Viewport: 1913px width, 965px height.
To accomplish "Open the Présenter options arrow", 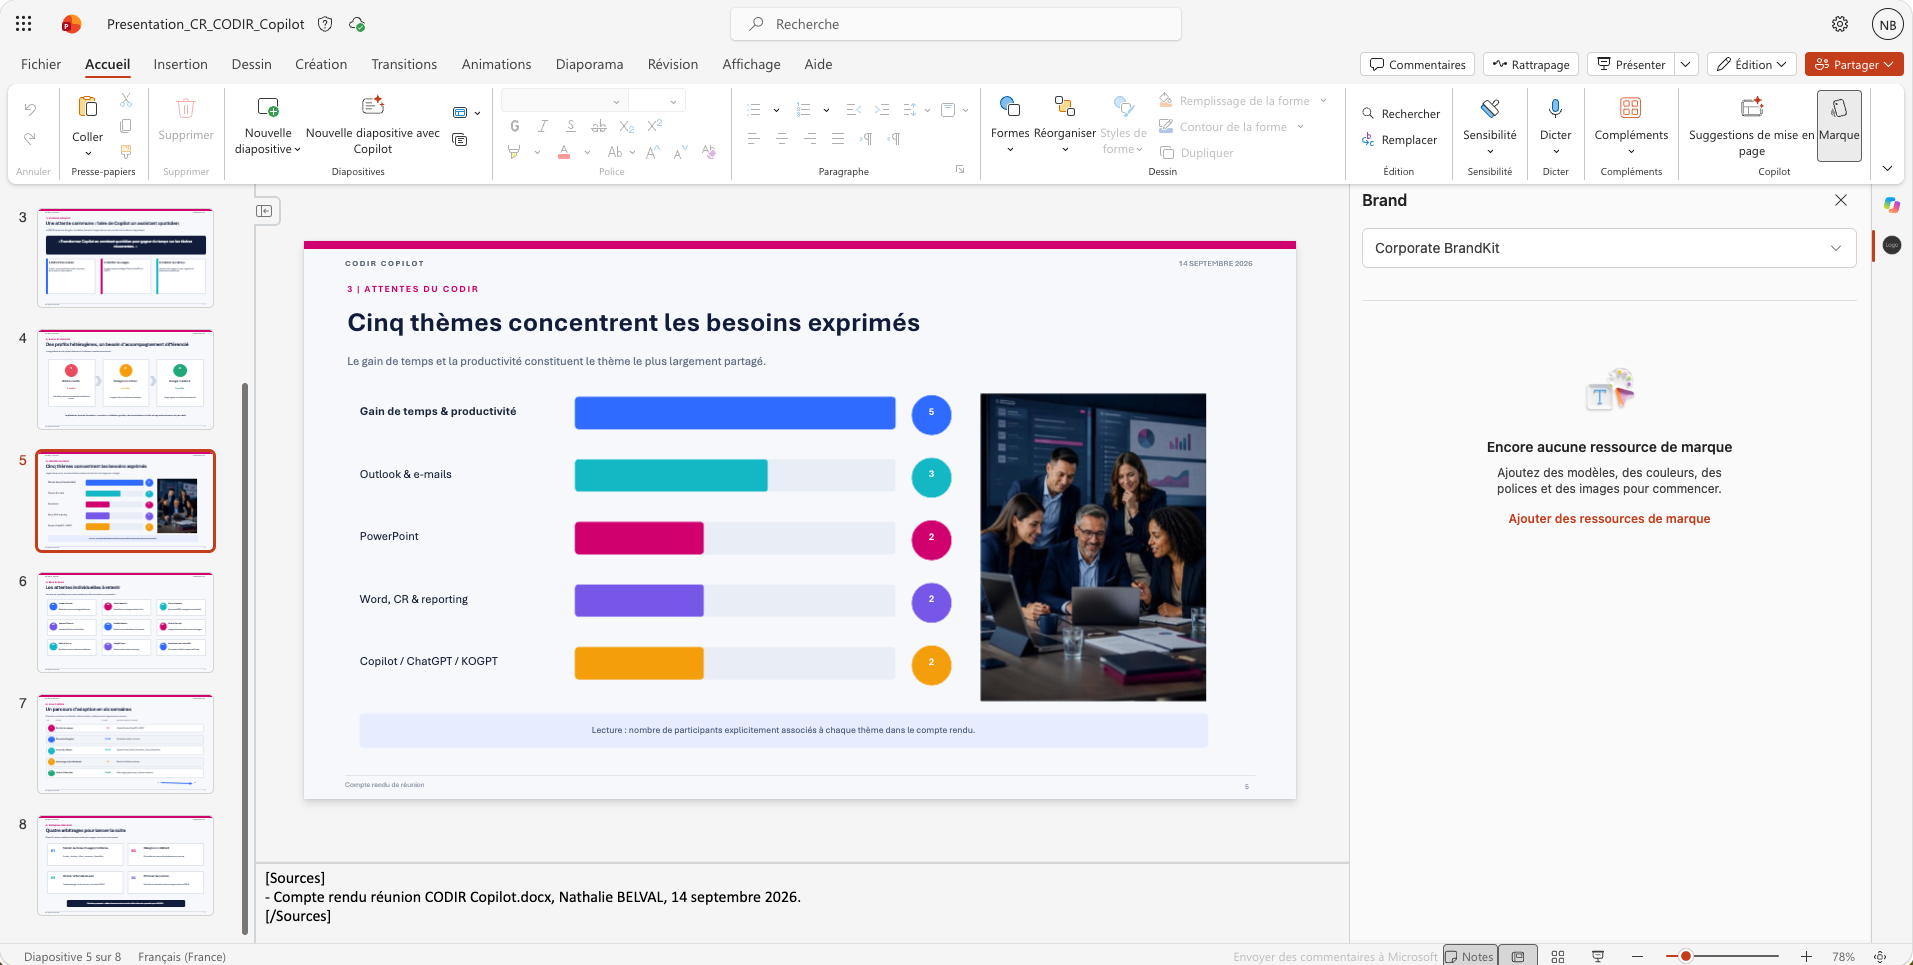I will coord(1686,64).
